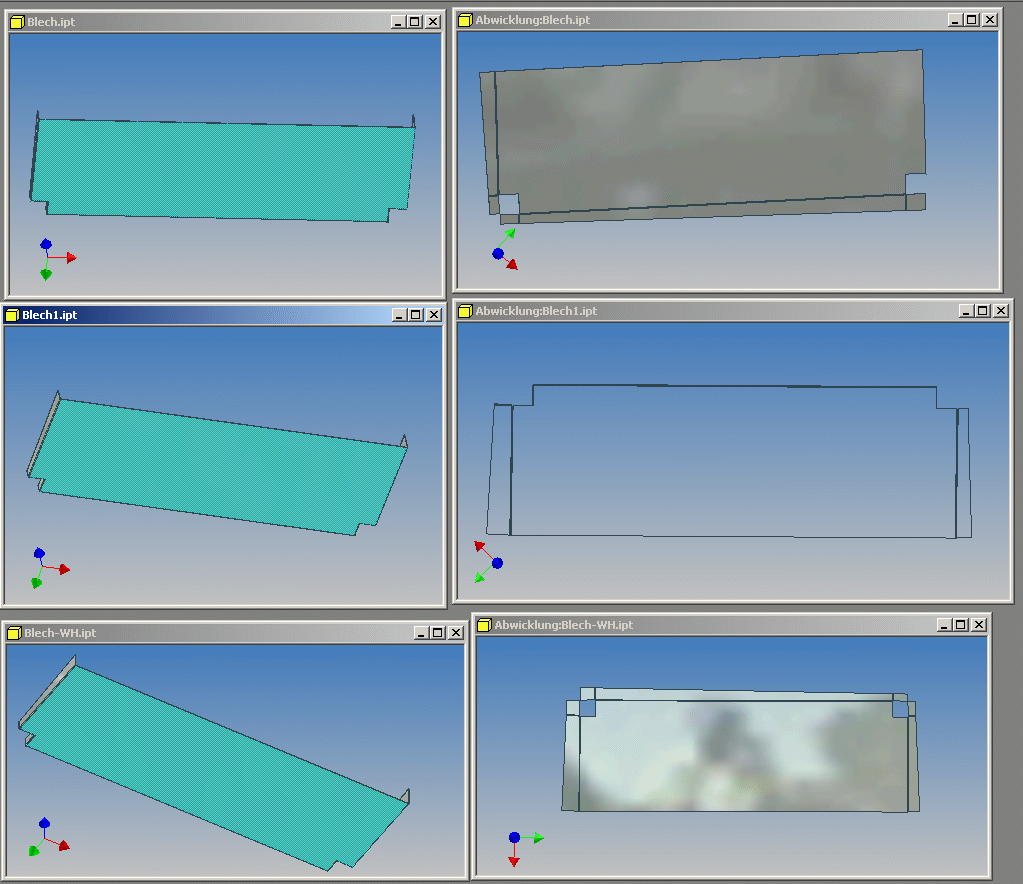Screen dimensions: 1023x884
Task: Minimize the Blech1.ipt window
Action: (399, 314)
